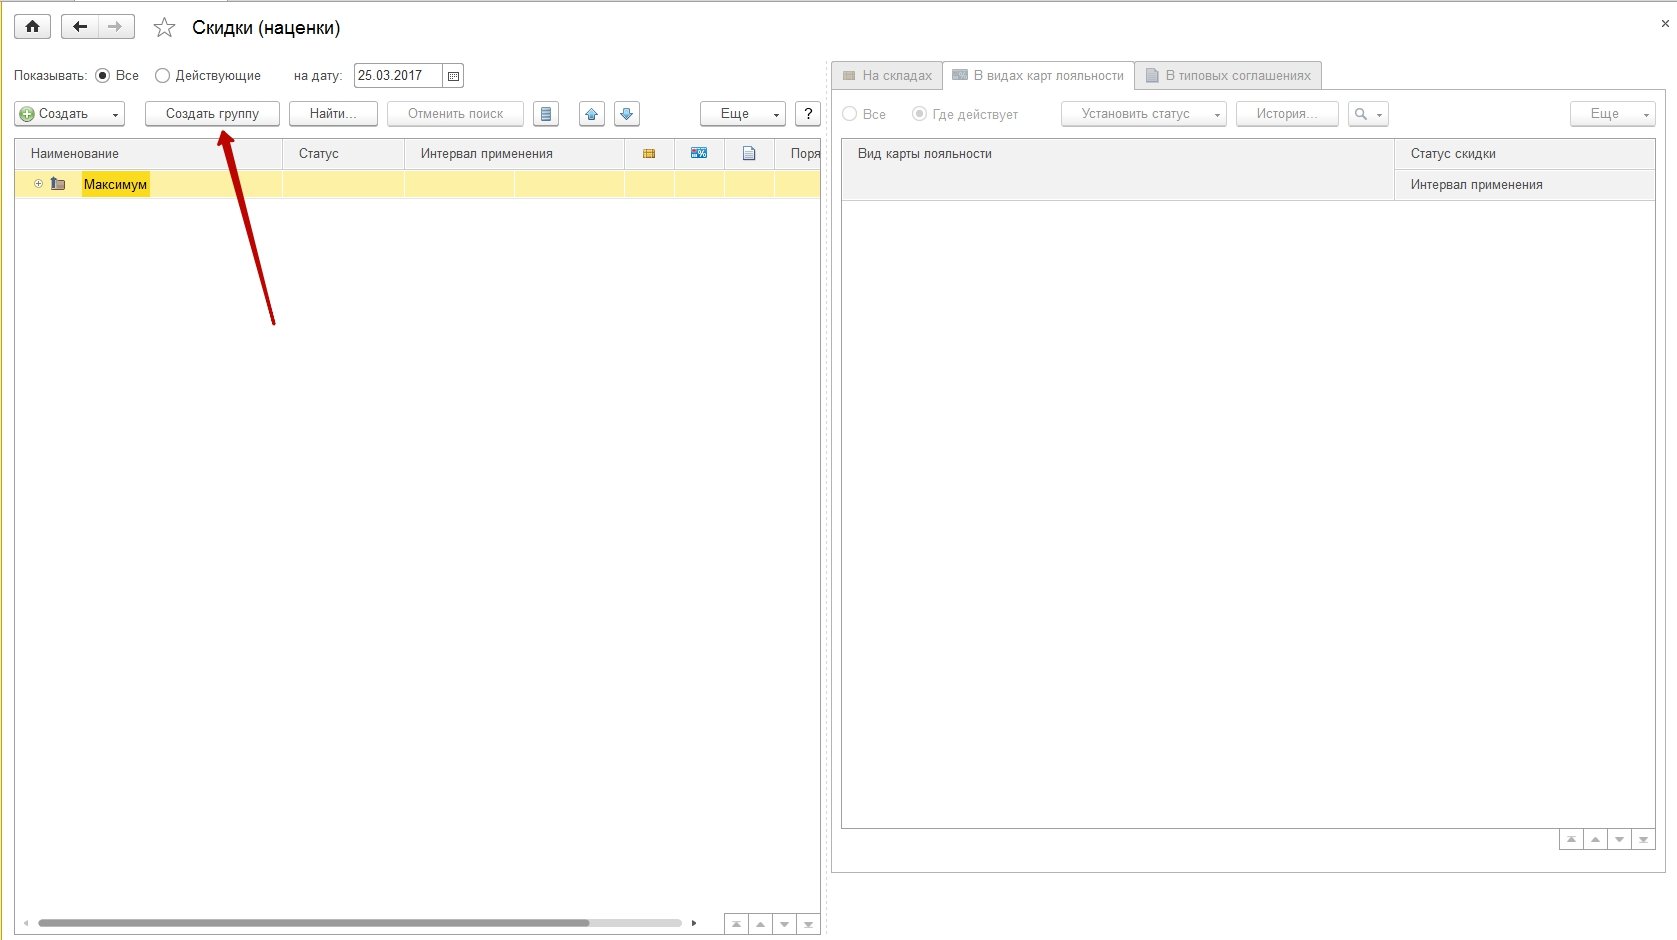Select the 'Все' show radio button
The height and width of the screenshot is (940, 1677).
102,76
